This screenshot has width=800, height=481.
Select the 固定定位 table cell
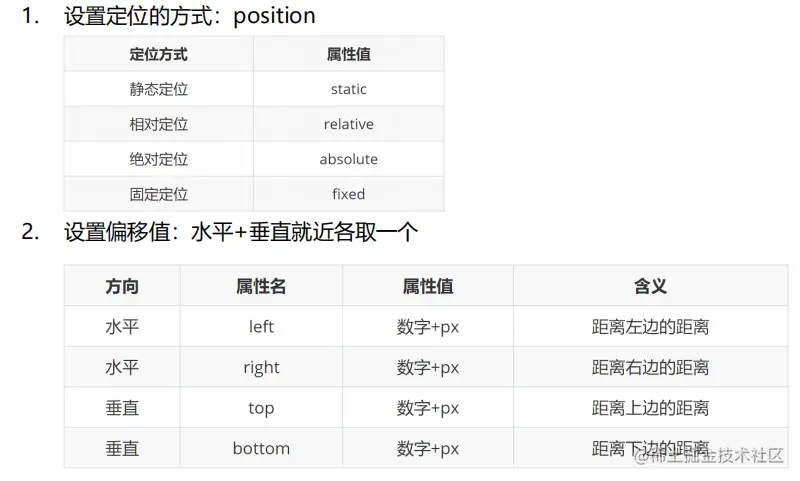[158, 194]
